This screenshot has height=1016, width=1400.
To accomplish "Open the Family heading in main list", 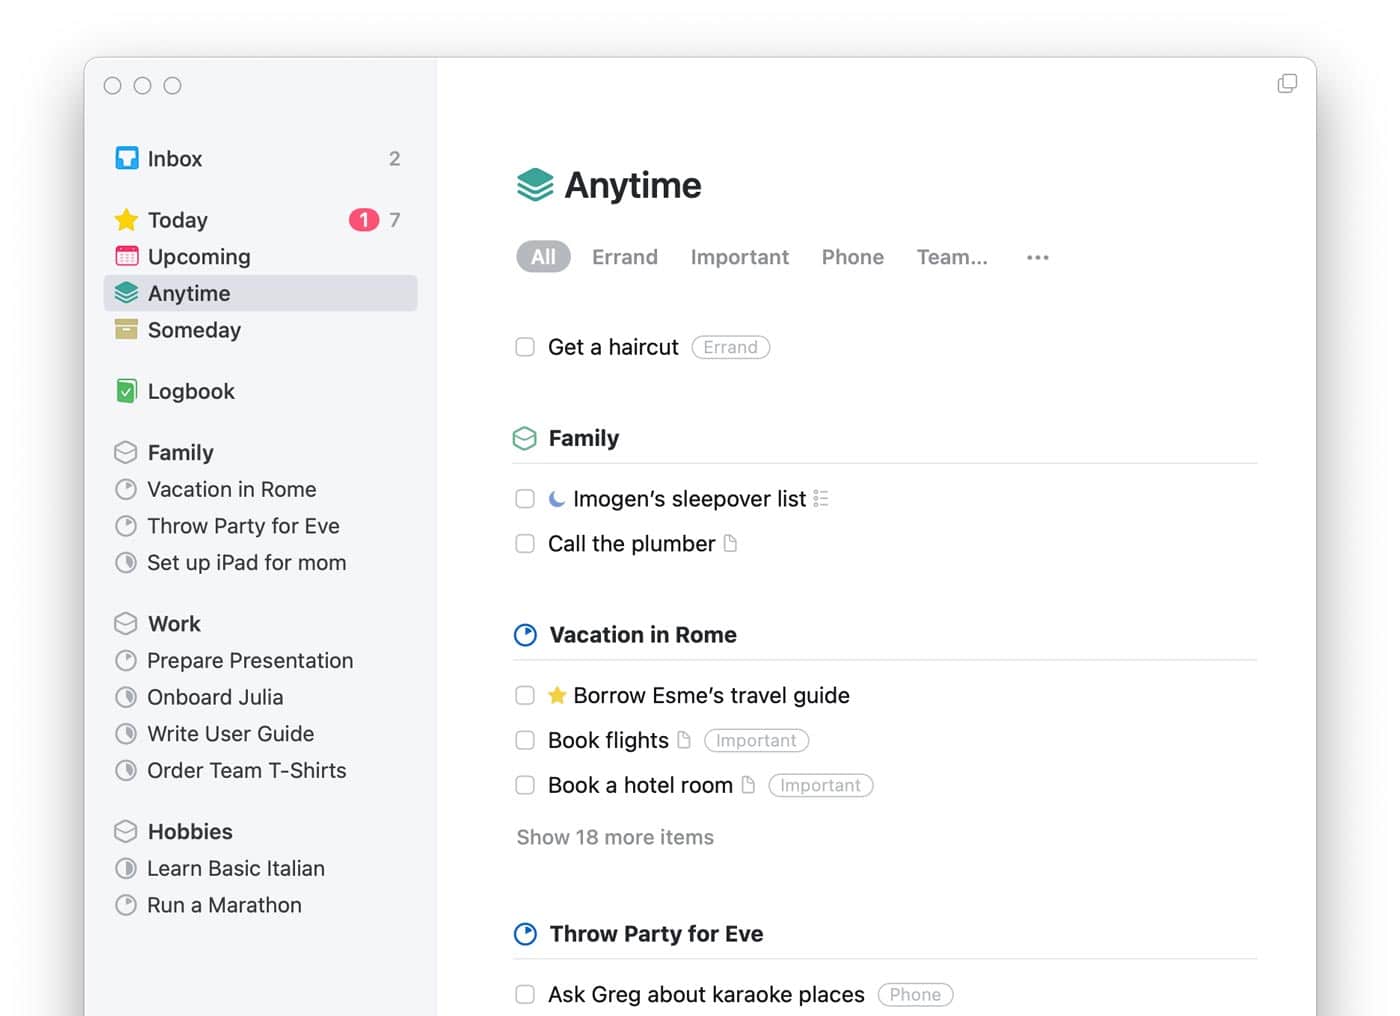I will coord(584,438).
